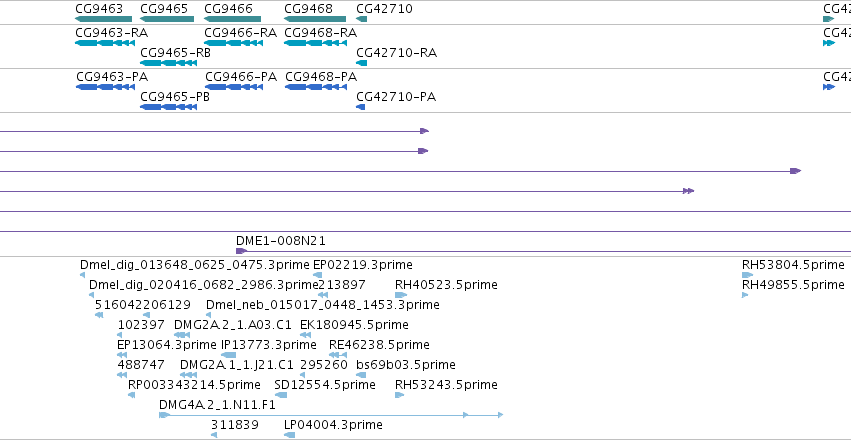Viewport: 851px width, 440px height.
Task: Click the EP13064.3prime EST label
Action: pyautogui.click(x=167, y=345)
